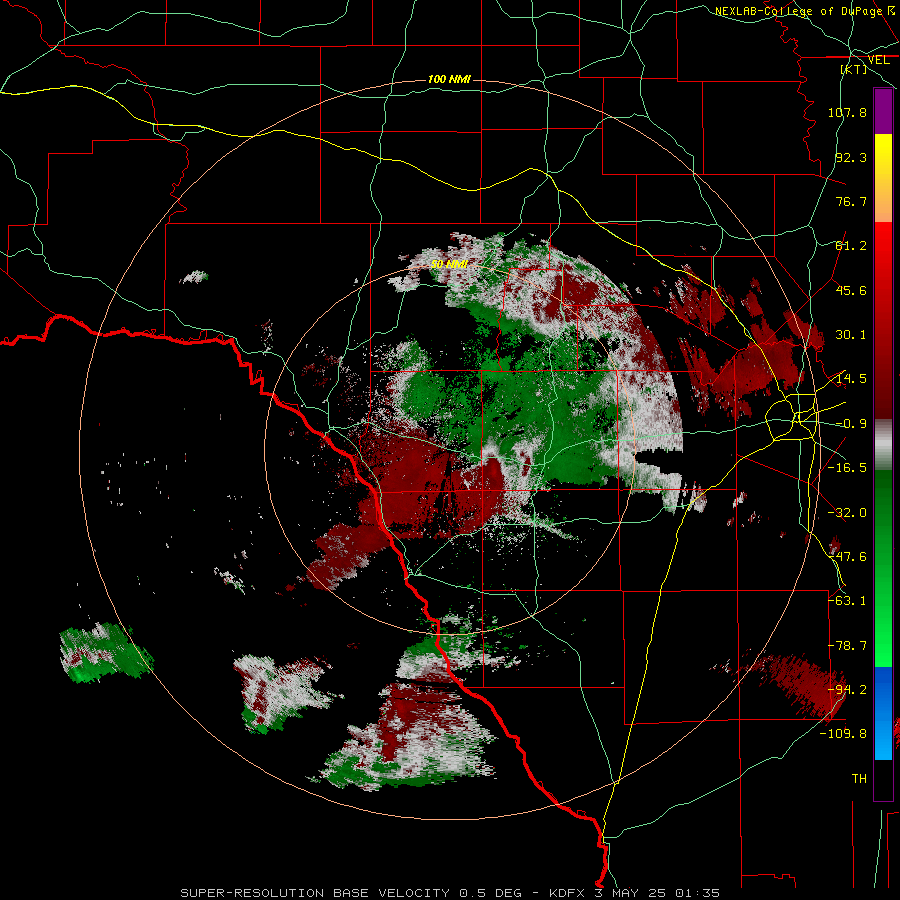This screenshot has height=900, width=900.
Task: Select the -78.7 scale value
Action: [847, 646]
